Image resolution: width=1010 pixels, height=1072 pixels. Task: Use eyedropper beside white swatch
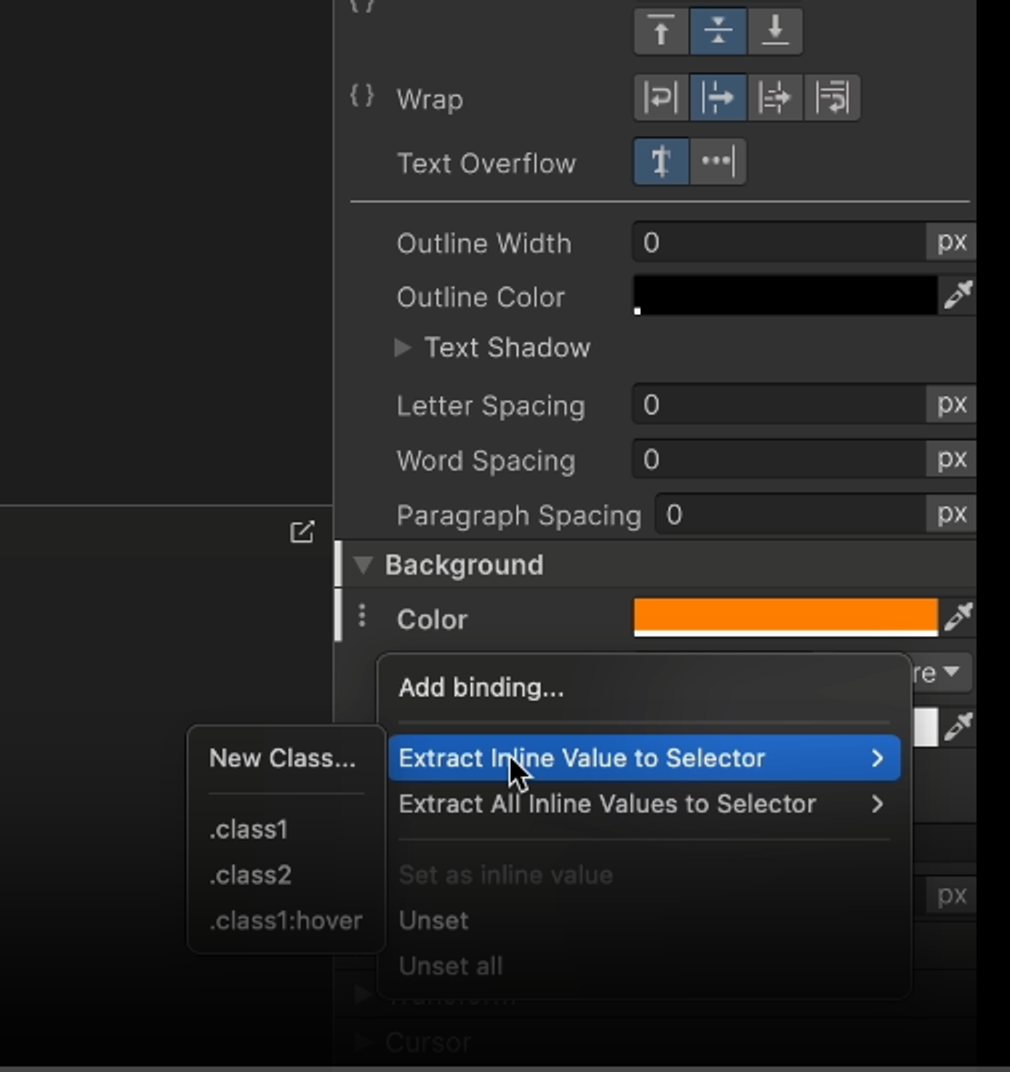point(959,726)
